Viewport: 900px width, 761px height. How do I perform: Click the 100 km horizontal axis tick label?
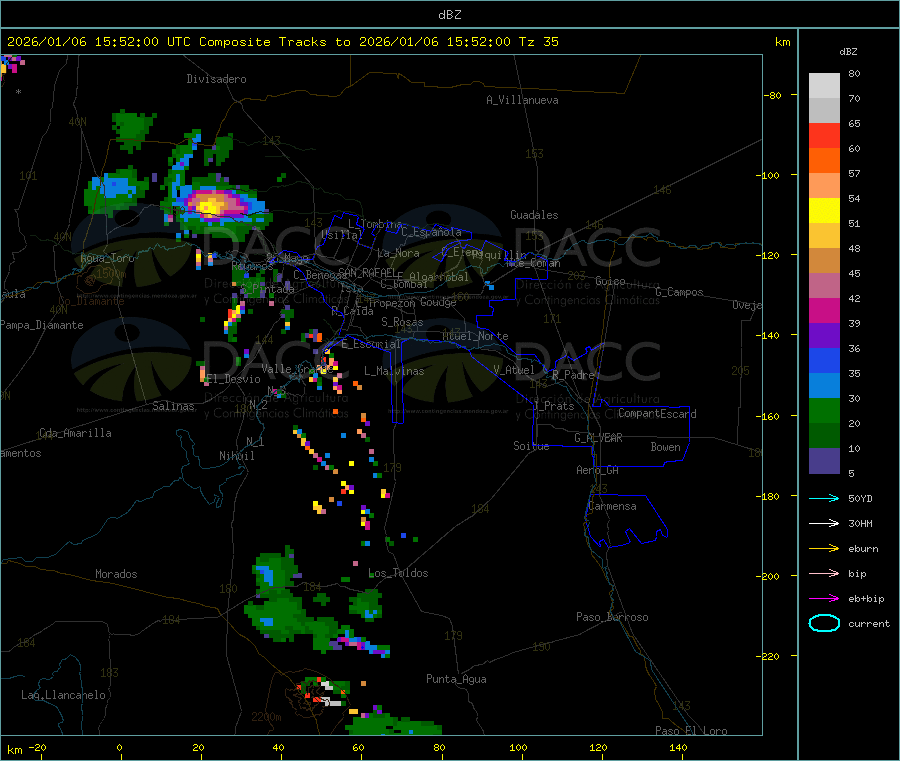click(x=518, y=747)
